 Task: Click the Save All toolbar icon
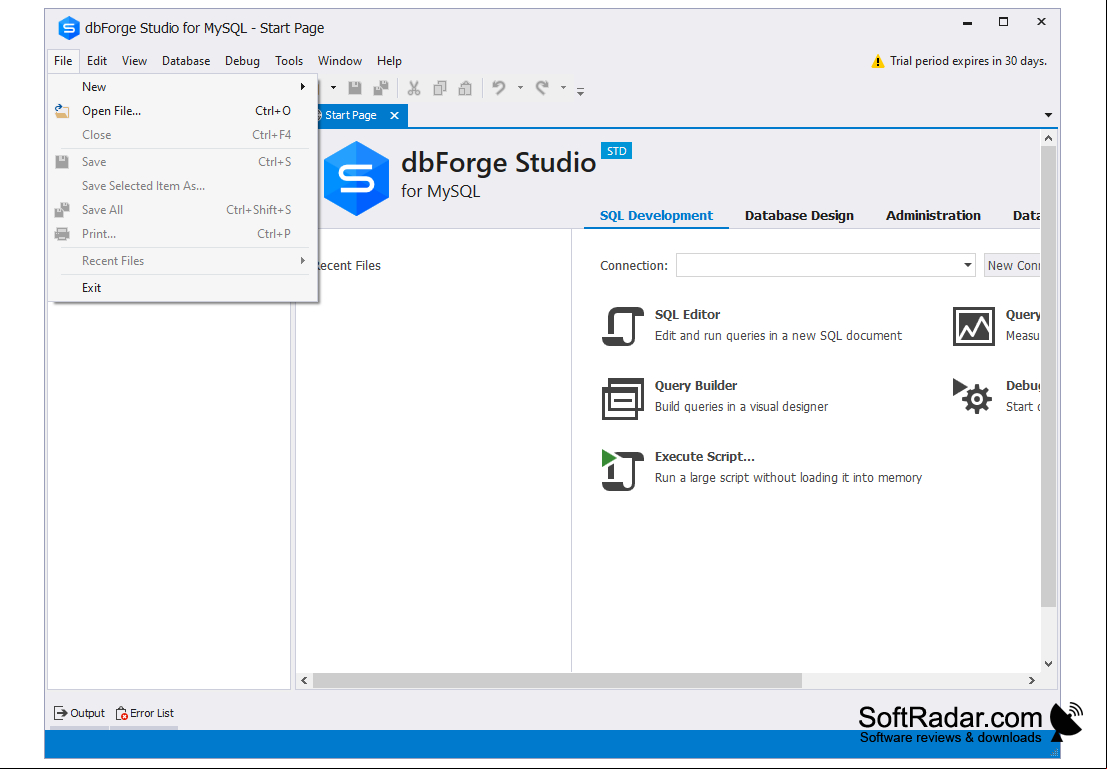(381, 88)
